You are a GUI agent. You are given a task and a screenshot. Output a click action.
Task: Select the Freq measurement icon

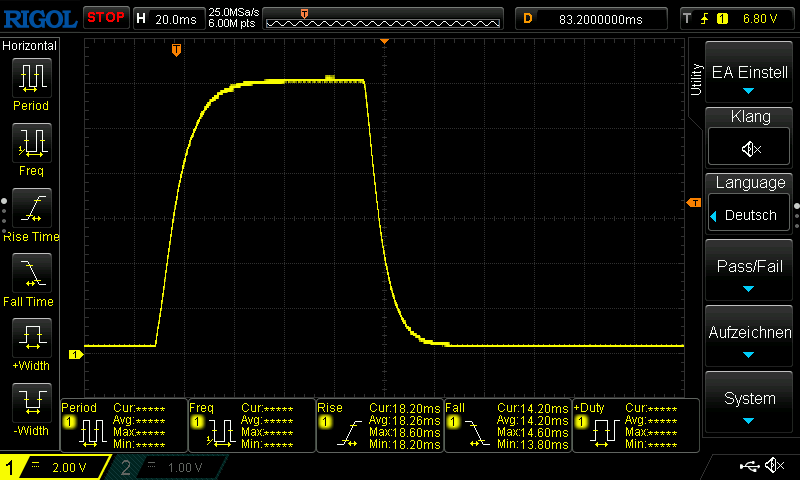tap(31, 144)
